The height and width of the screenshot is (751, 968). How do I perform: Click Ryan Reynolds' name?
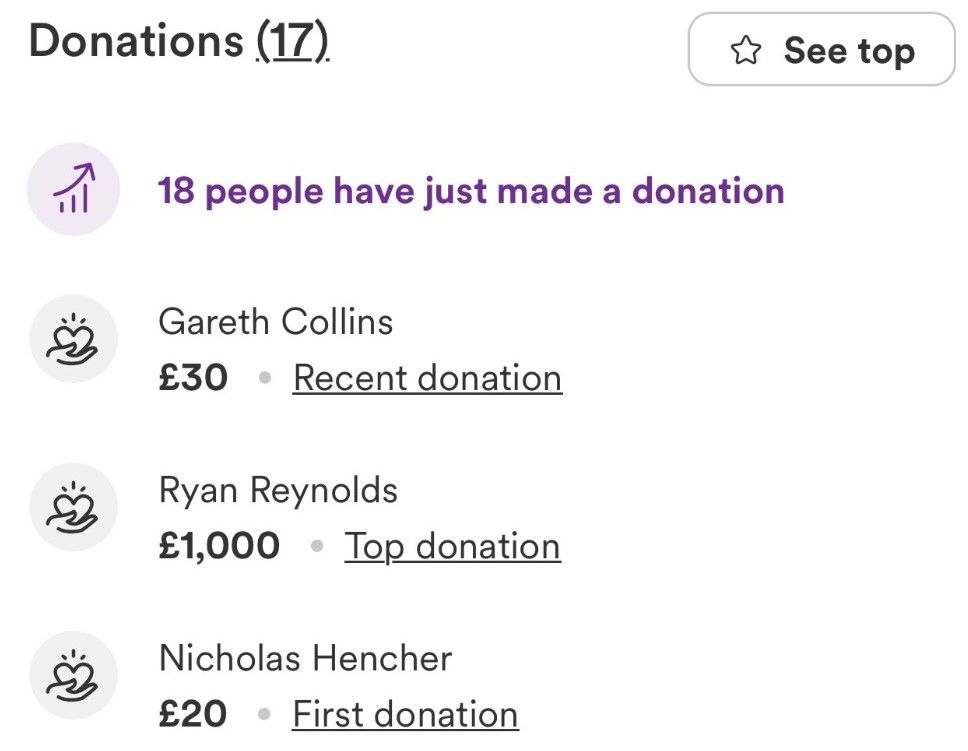click(278, 490)
